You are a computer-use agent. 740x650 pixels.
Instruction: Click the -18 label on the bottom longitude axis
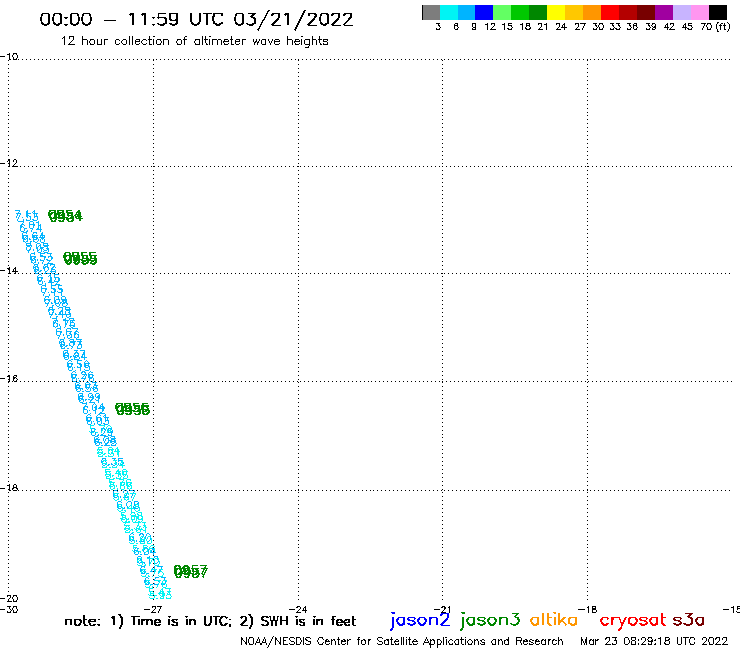pyautogui.click(x=588, y=609)
